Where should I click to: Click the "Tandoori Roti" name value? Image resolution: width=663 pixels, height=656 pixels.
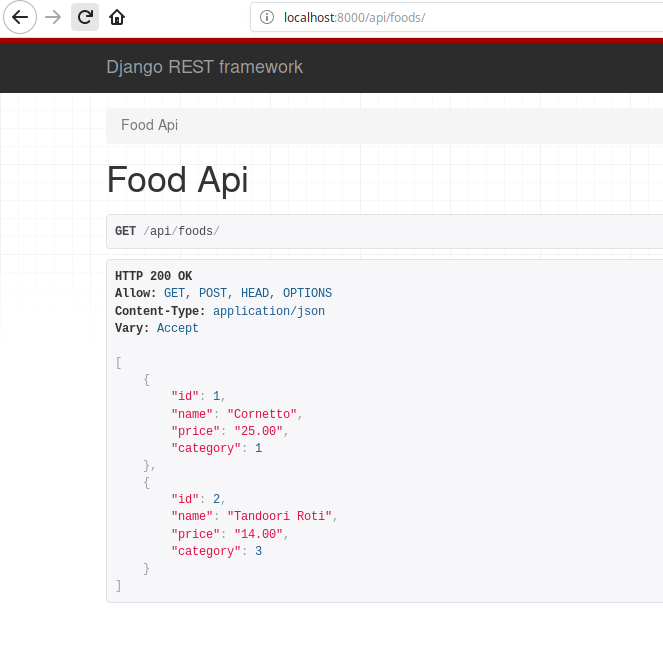pos(279,516)
